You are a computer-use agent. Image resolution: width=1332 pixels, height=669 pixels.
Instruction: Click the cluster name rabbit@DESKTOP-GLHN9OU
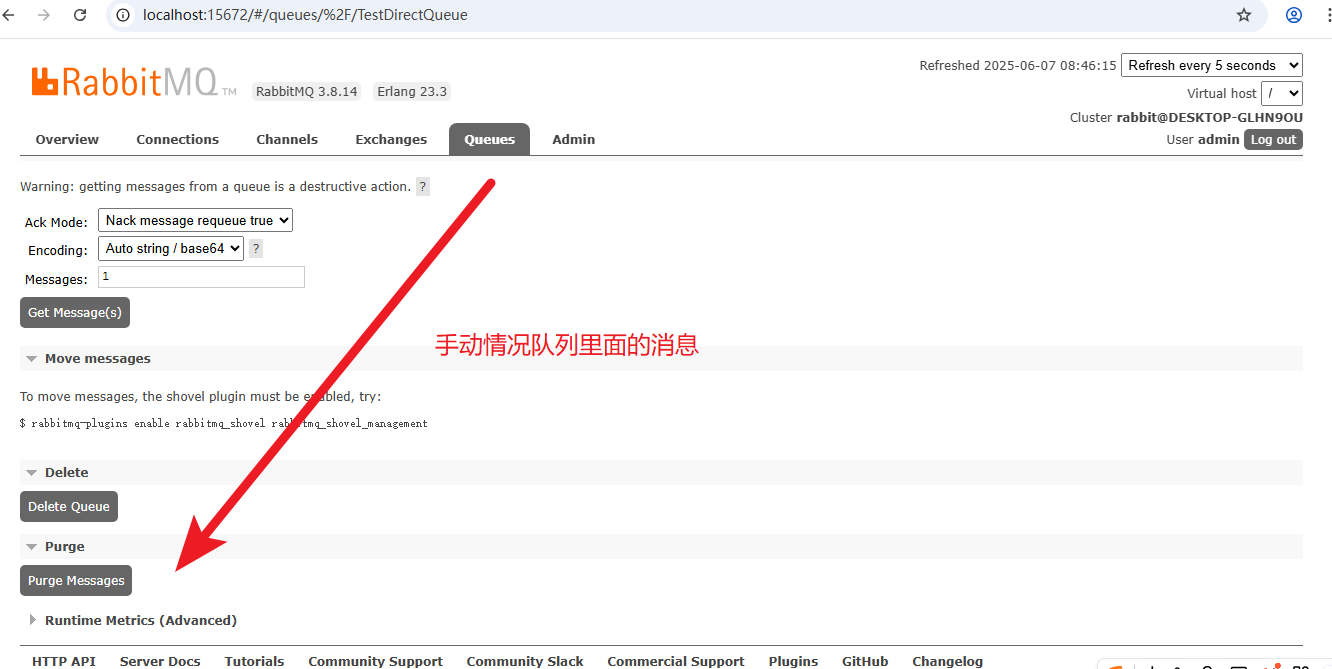1210,117
